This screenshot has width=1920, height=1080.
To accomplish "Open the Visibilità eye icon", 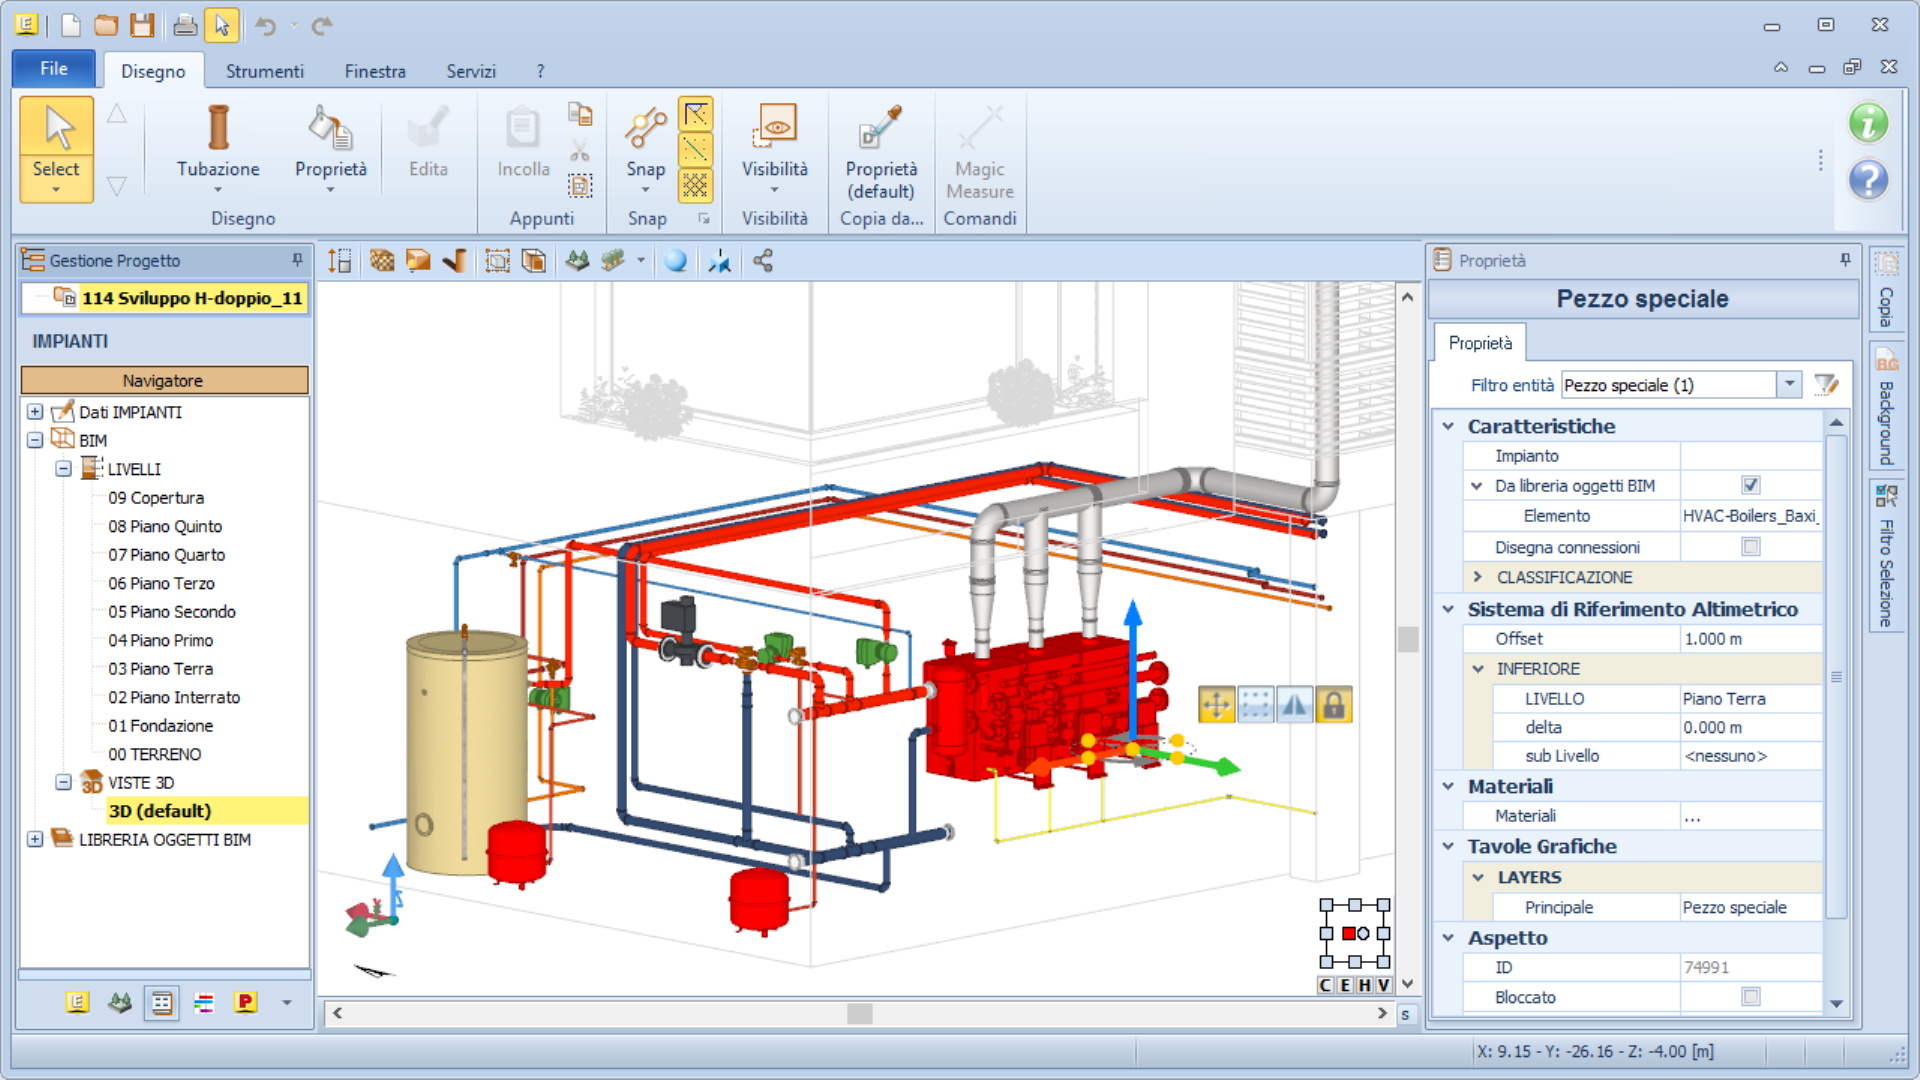I will click(774, 127).
